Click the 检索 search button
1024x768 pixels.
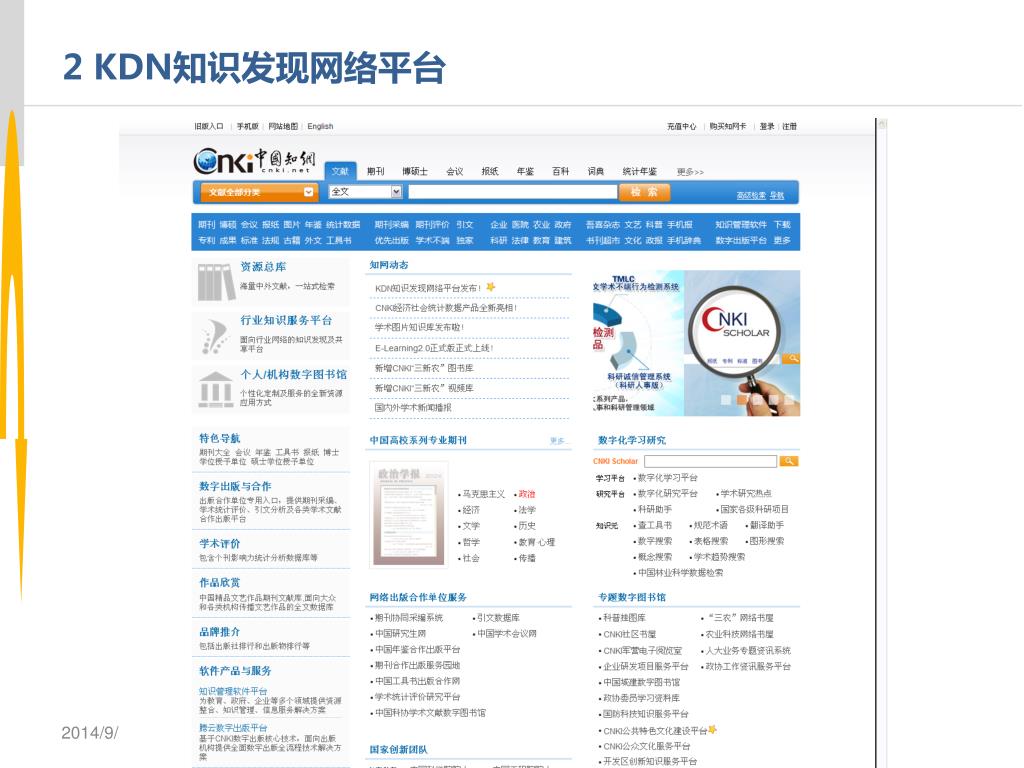[x=644, y=191]
